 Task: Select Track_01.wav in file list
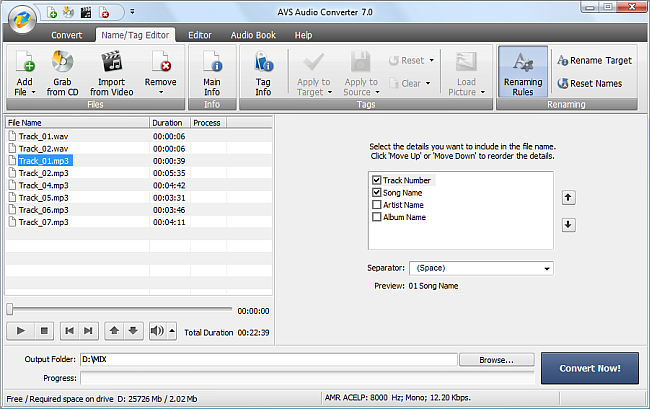tap(44, 136)
